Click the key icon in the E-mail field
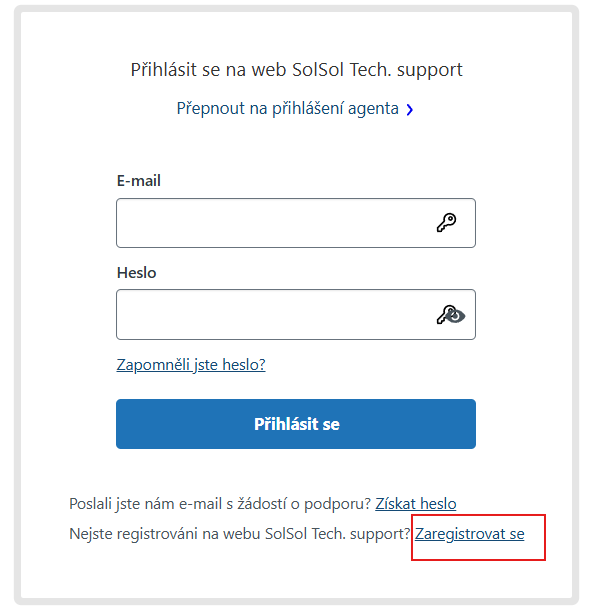 446,222
